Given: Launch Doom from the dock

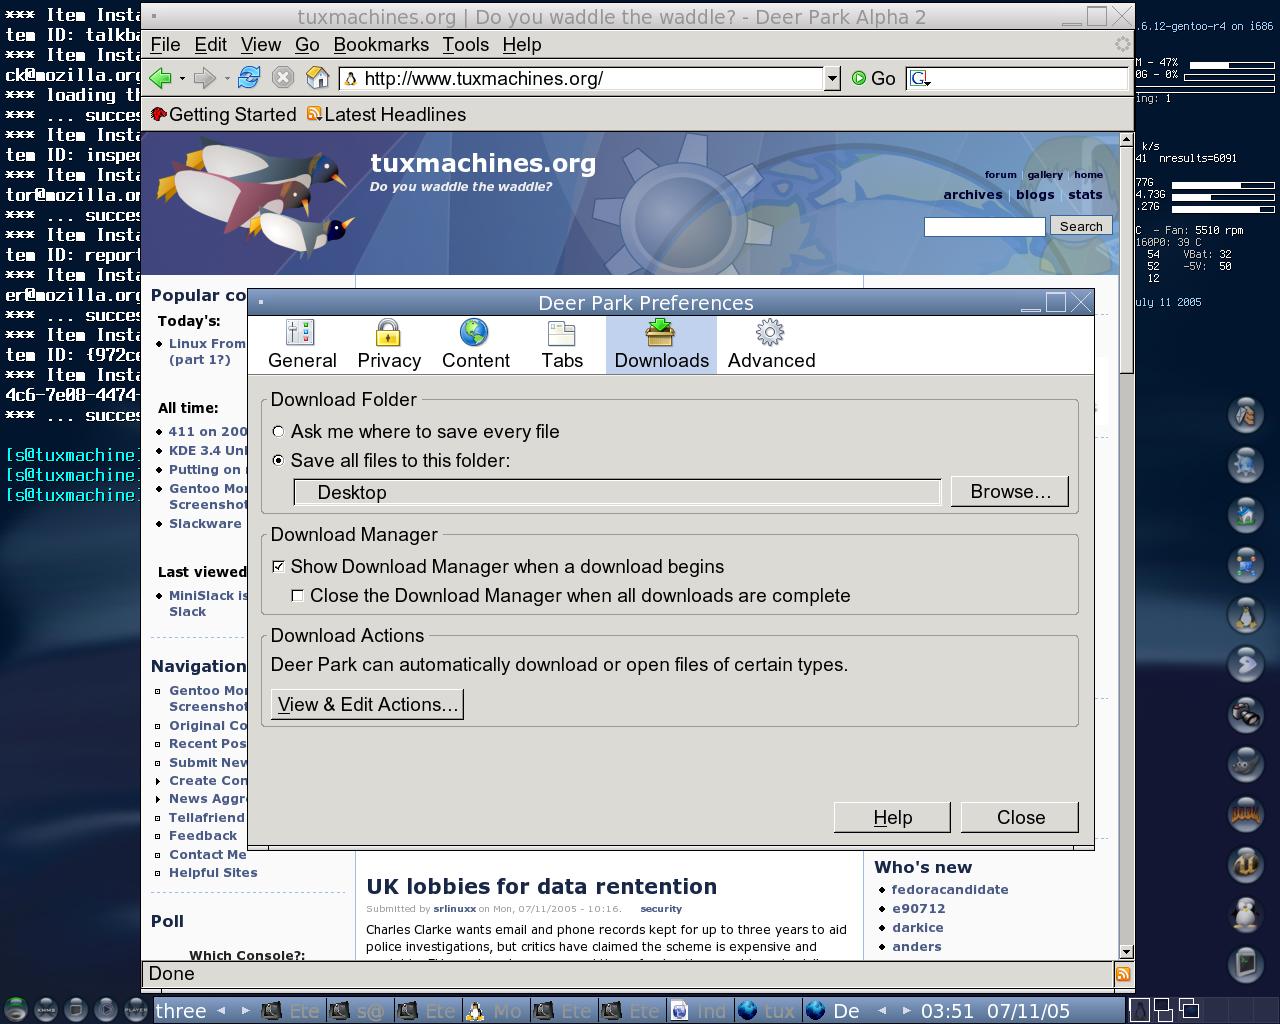Looking at the screenshot, I should point(1246,815).
